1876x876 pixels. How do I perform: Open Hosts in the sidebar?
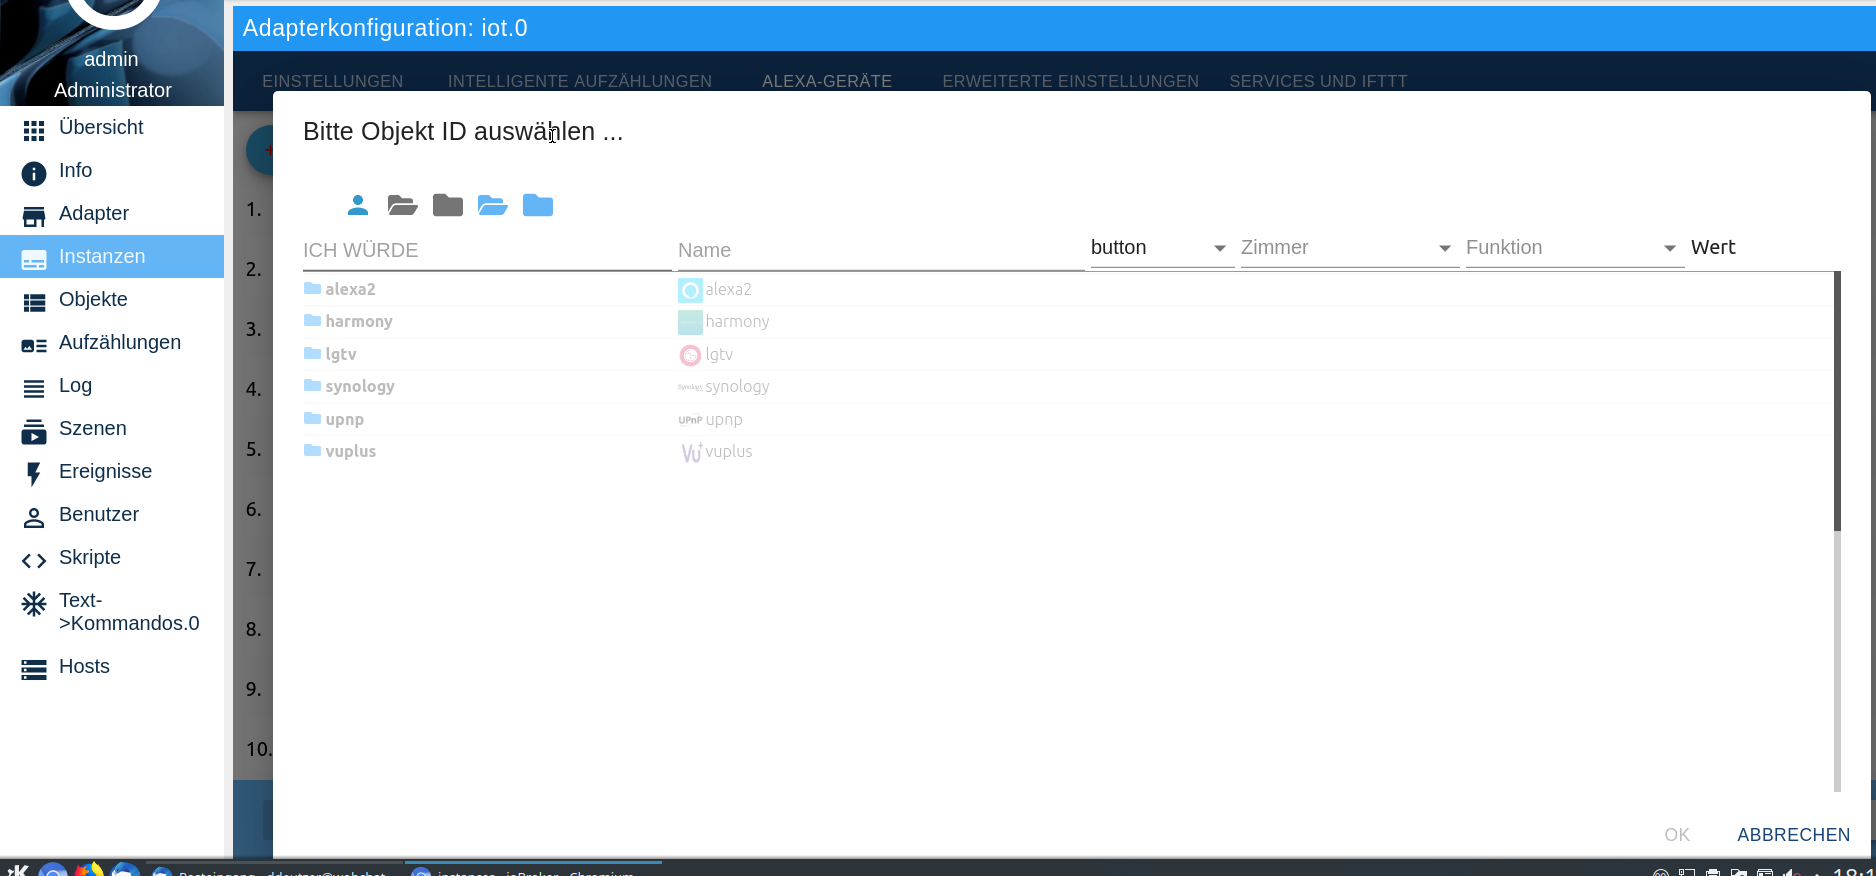click(x=112, y=667)
